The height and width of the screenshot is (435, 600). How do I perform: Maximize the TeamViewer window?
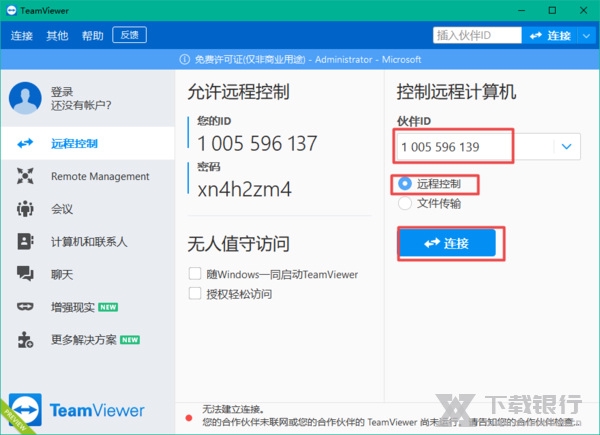tap(552, 10)
